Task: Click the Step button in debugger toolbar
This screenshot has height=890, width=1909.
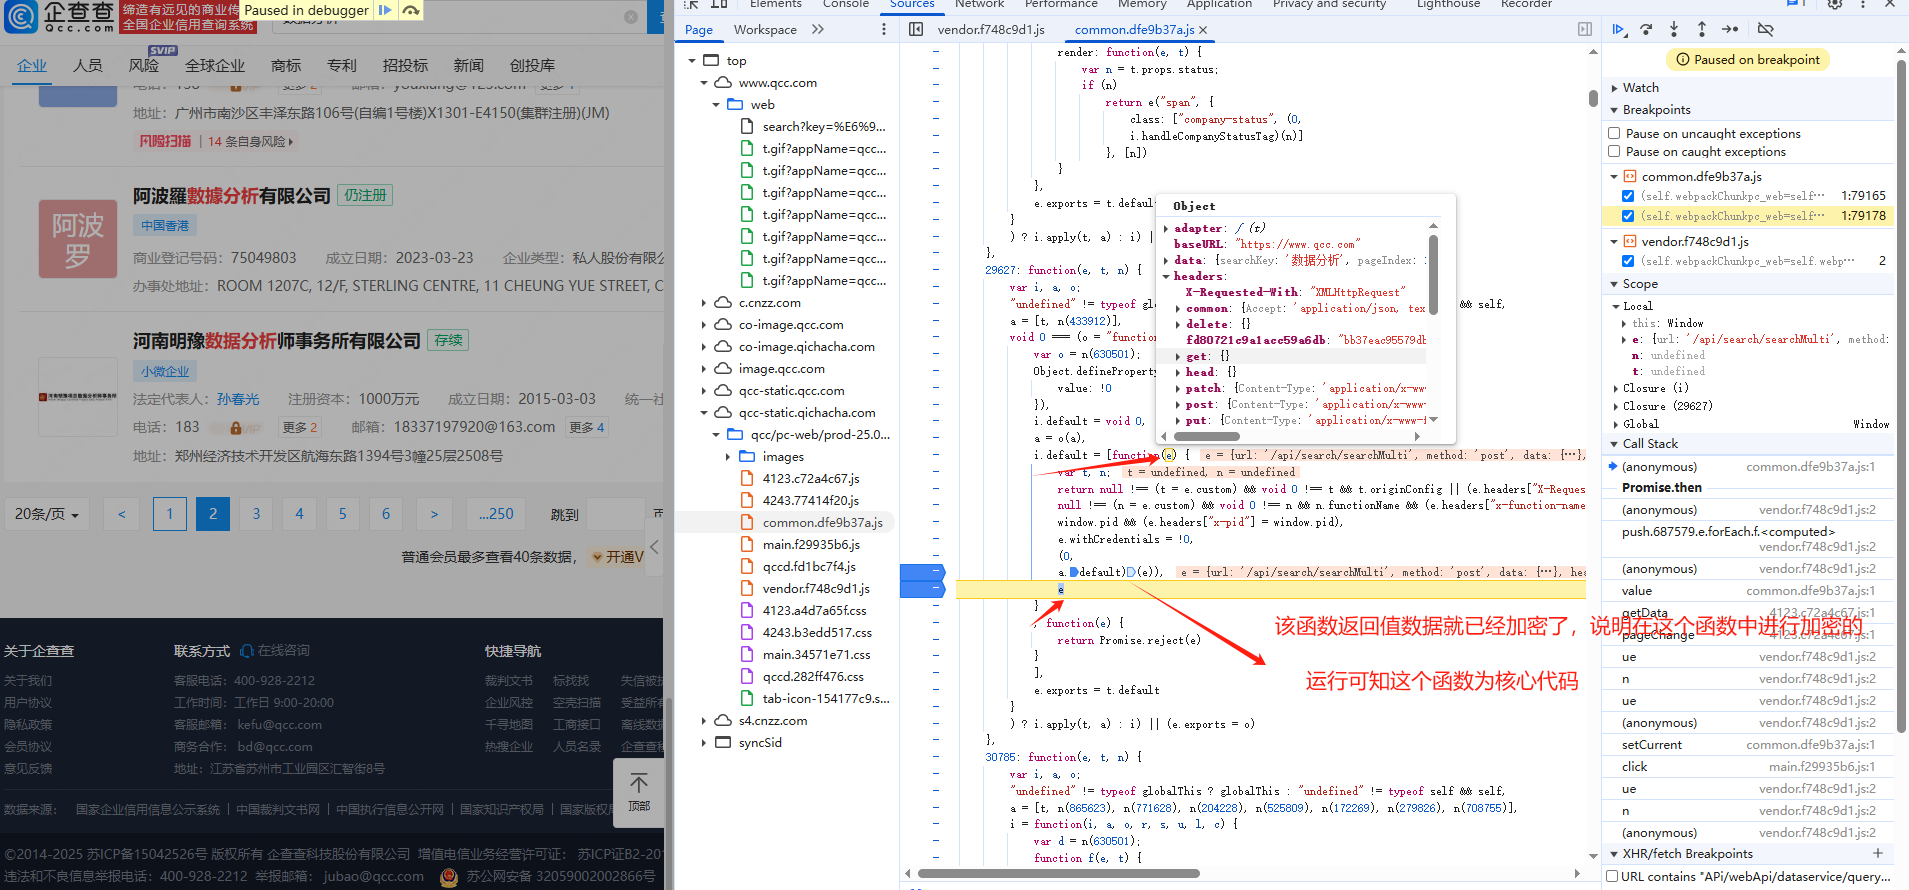Action: [x=1730, y=30]
